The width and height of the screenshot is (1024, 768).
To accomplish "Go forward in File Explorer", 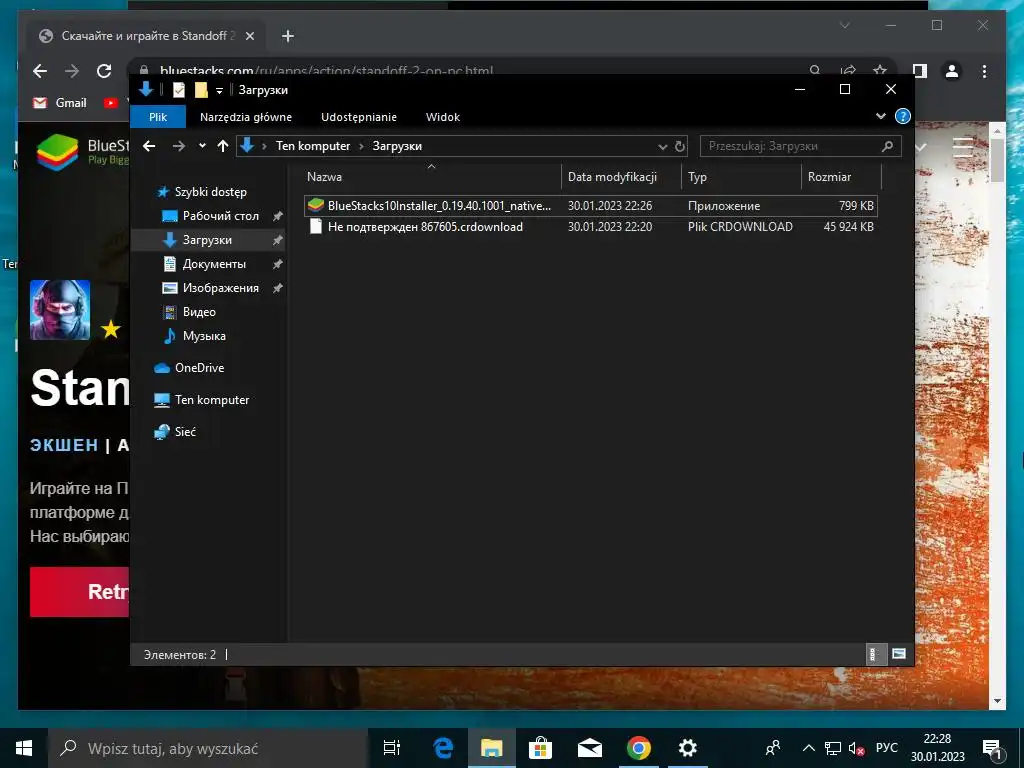I will [x=178, y=146].
